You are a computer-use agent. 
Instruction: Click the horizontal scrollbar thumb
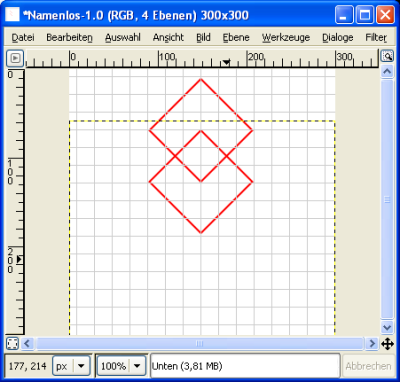pyautogui.click(x=199, y=343)
